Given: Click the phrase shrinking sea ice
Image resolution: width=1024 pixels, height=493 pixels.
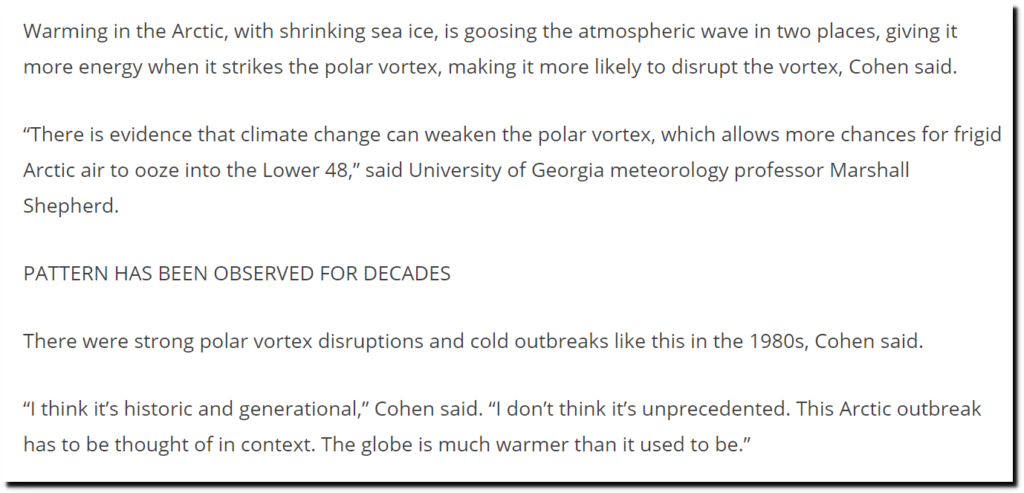Looking at the screenshot, I should (x=357, y=33).
